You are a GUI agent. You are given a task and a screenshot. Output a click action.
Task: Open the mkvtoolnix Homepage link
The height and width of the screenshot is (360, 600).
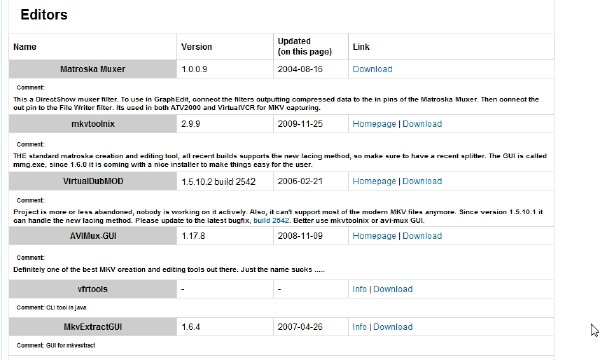click(x=374, y=124)
